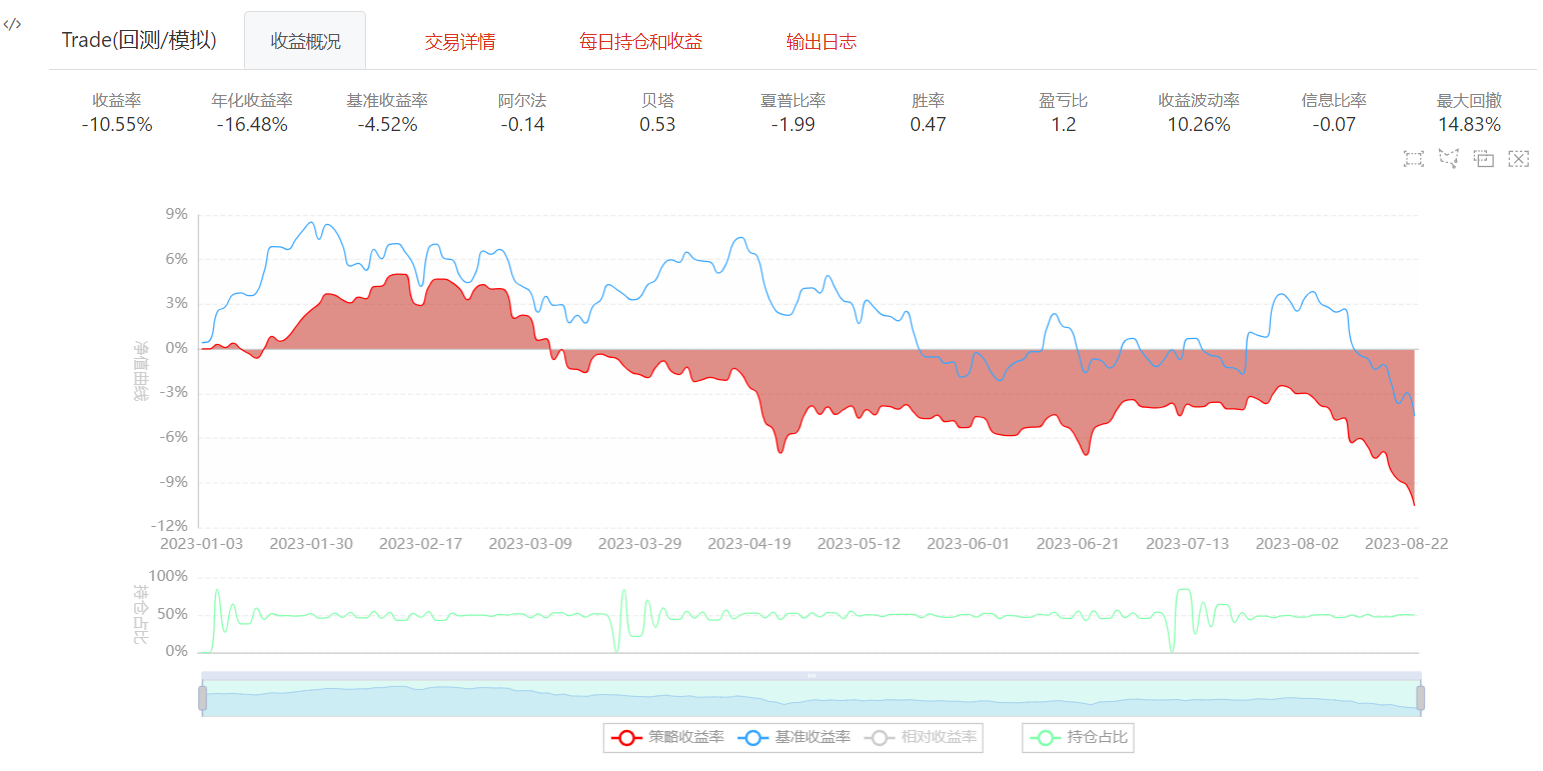The height and width of the screenshot is (771, 1543).
Task: Activate the polygon lasso selection tool
Action: [x=1448, y=158]
